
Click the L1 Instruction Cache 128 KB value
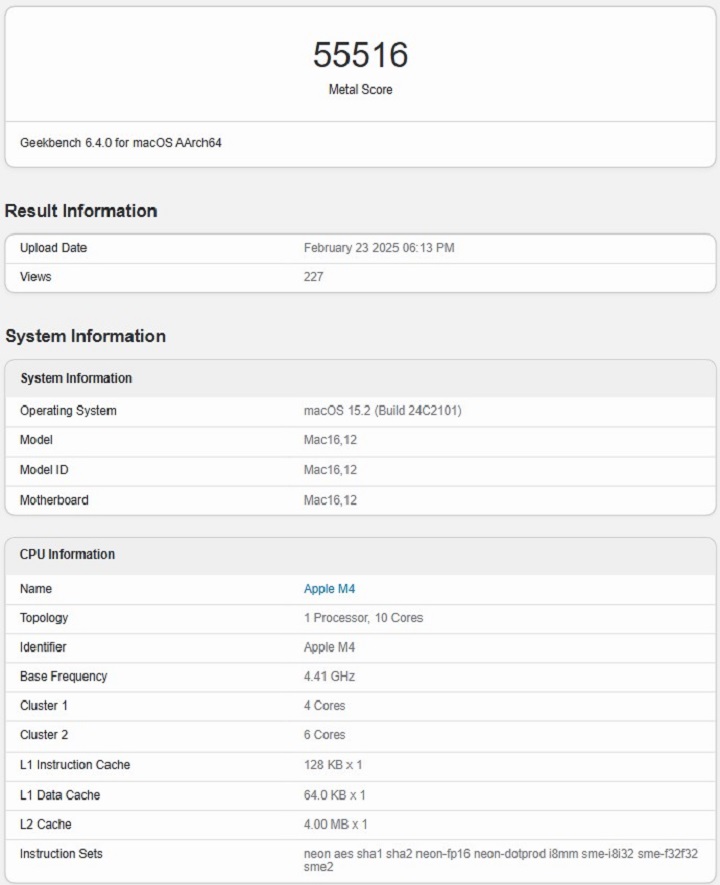point(334,765)
